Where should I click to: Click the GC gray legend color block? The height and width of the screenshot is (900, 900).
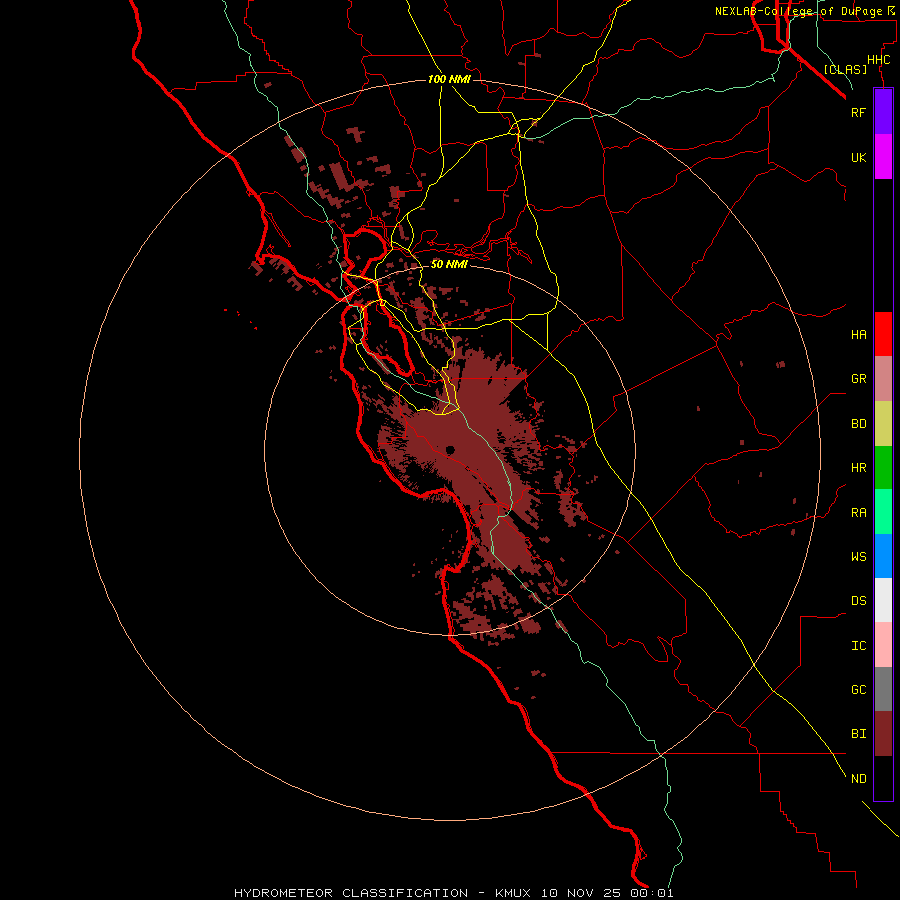883,689
